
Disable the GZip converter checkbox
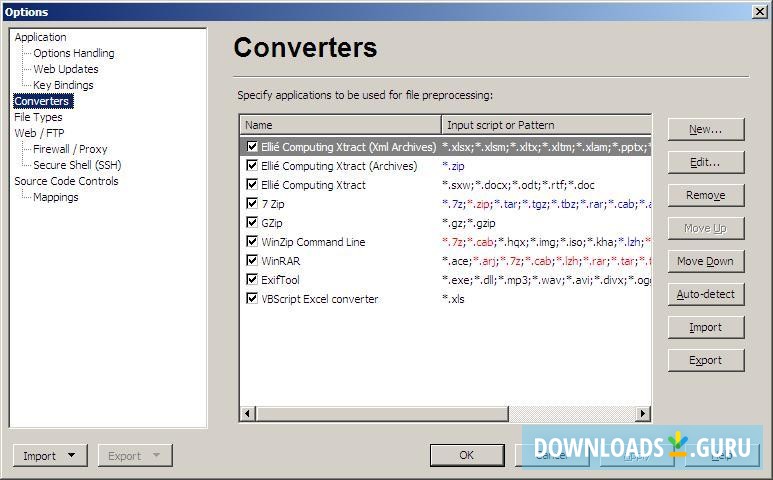click(x=252, y=222)
